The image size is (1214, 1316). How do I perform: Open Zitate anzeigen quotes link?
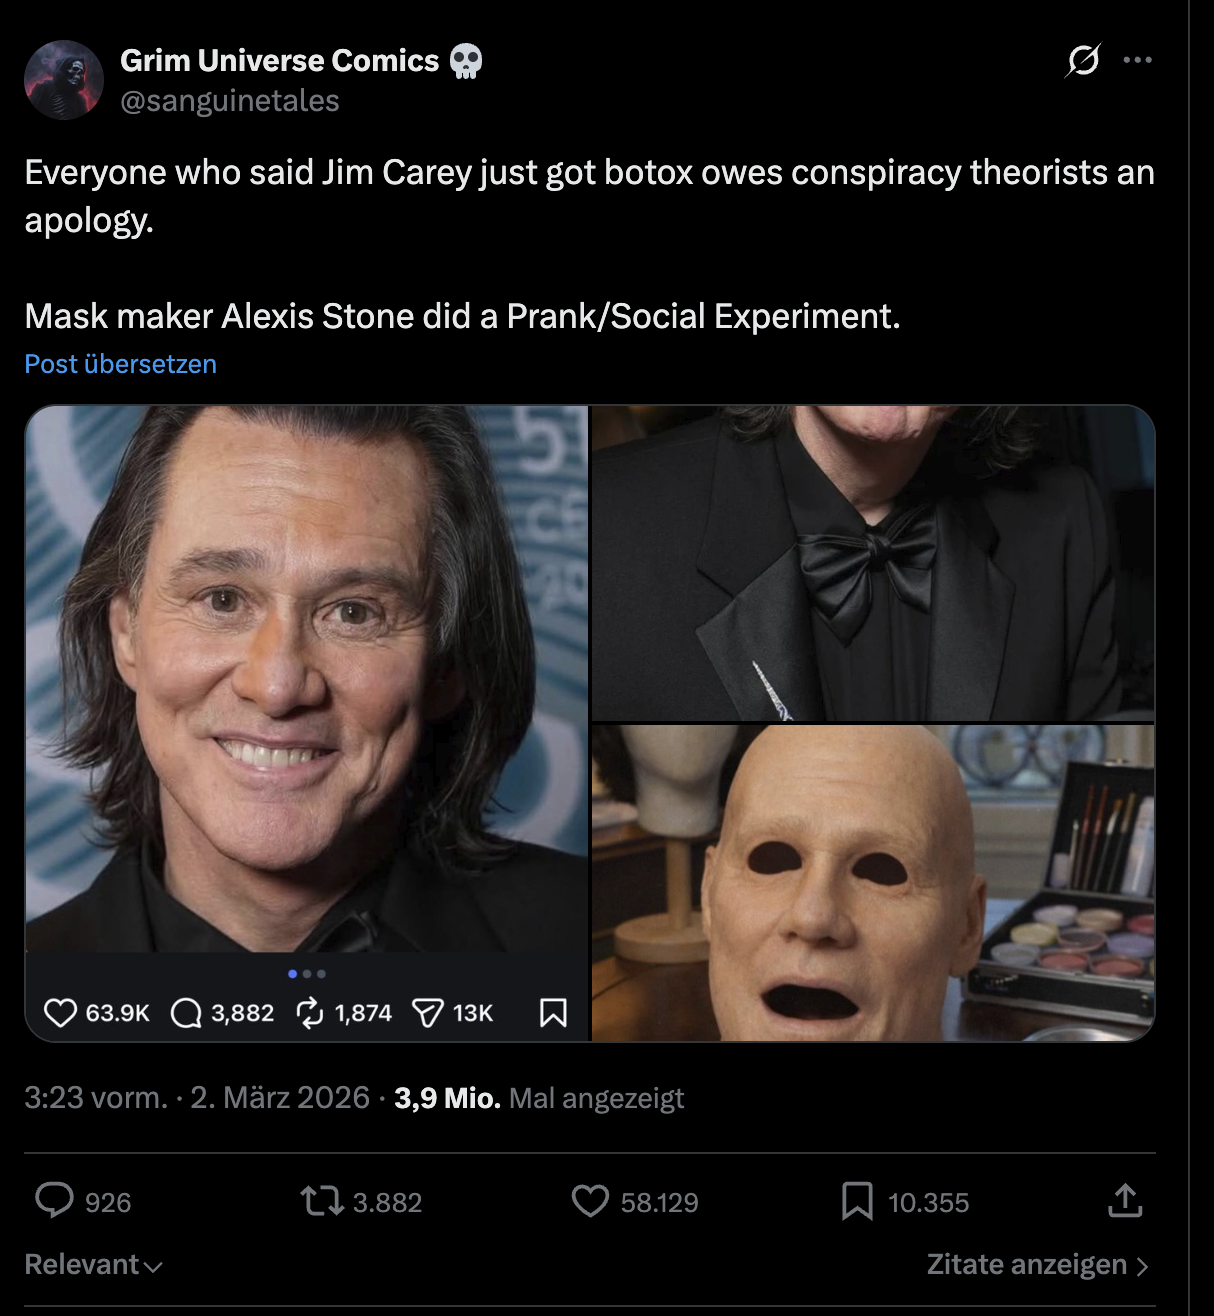[1037, 1265]
